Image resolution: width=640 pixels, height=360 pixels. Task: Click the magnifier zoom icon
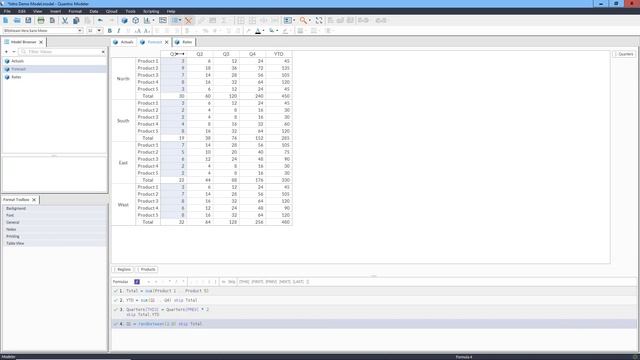coord(303,20)
